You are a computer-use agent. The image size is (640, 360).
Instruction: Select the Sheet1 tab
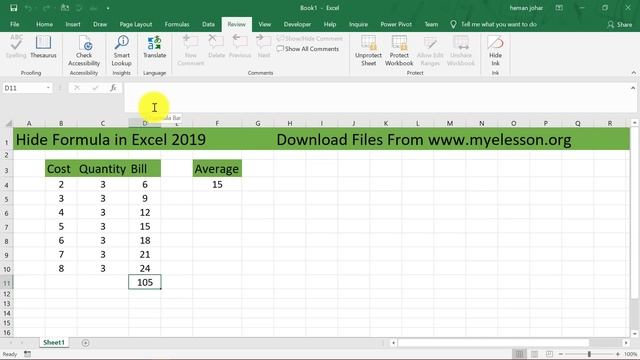tap(54, 342)
